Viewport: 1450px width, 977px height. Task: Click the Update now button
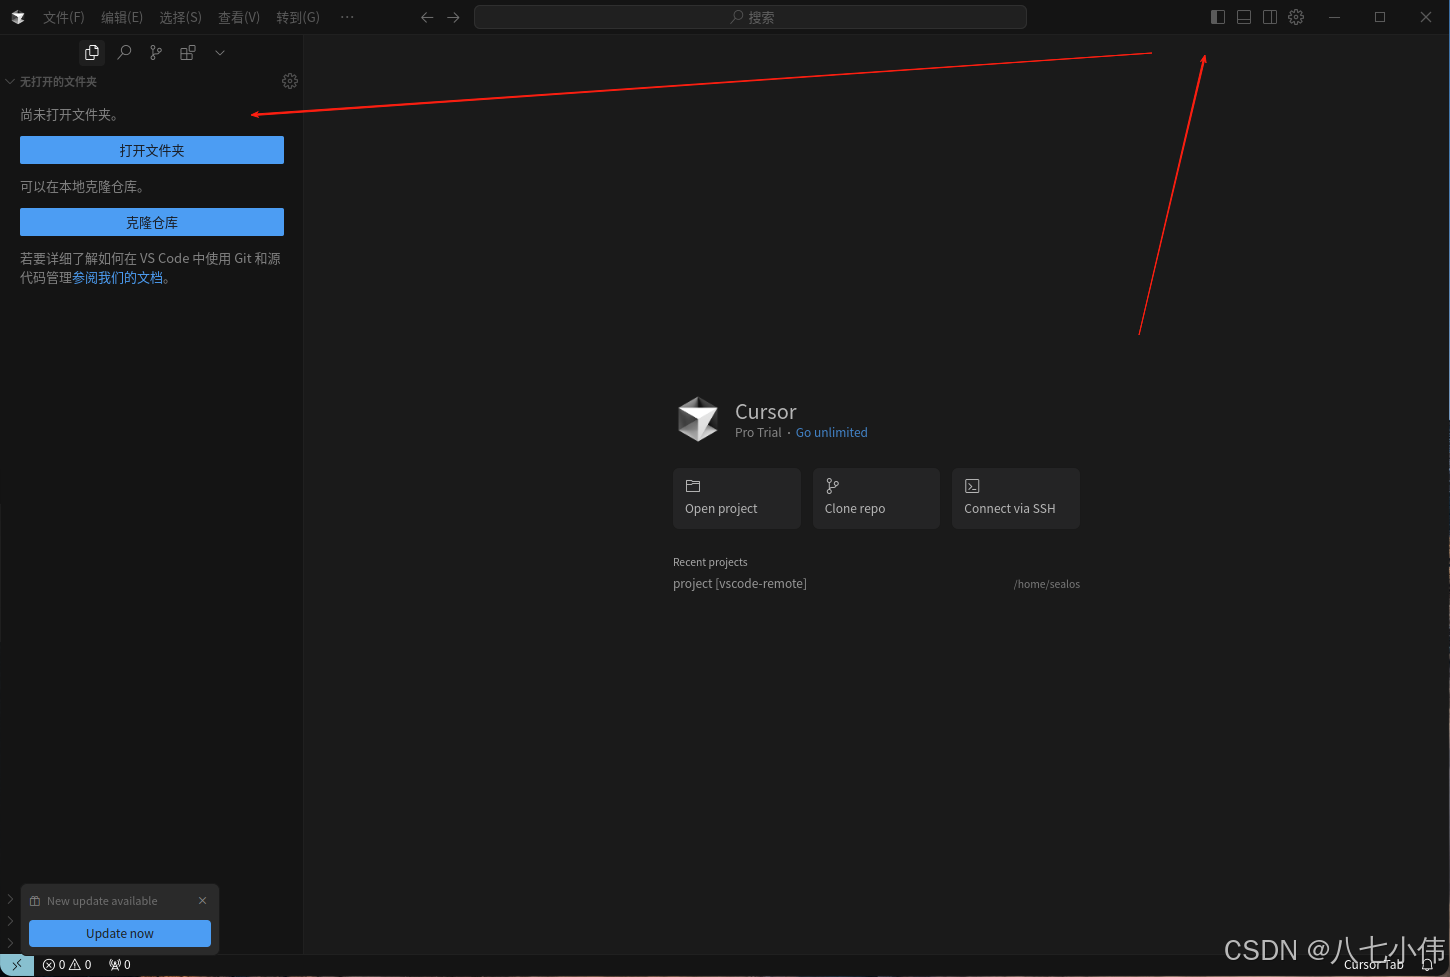click(120, 933)
